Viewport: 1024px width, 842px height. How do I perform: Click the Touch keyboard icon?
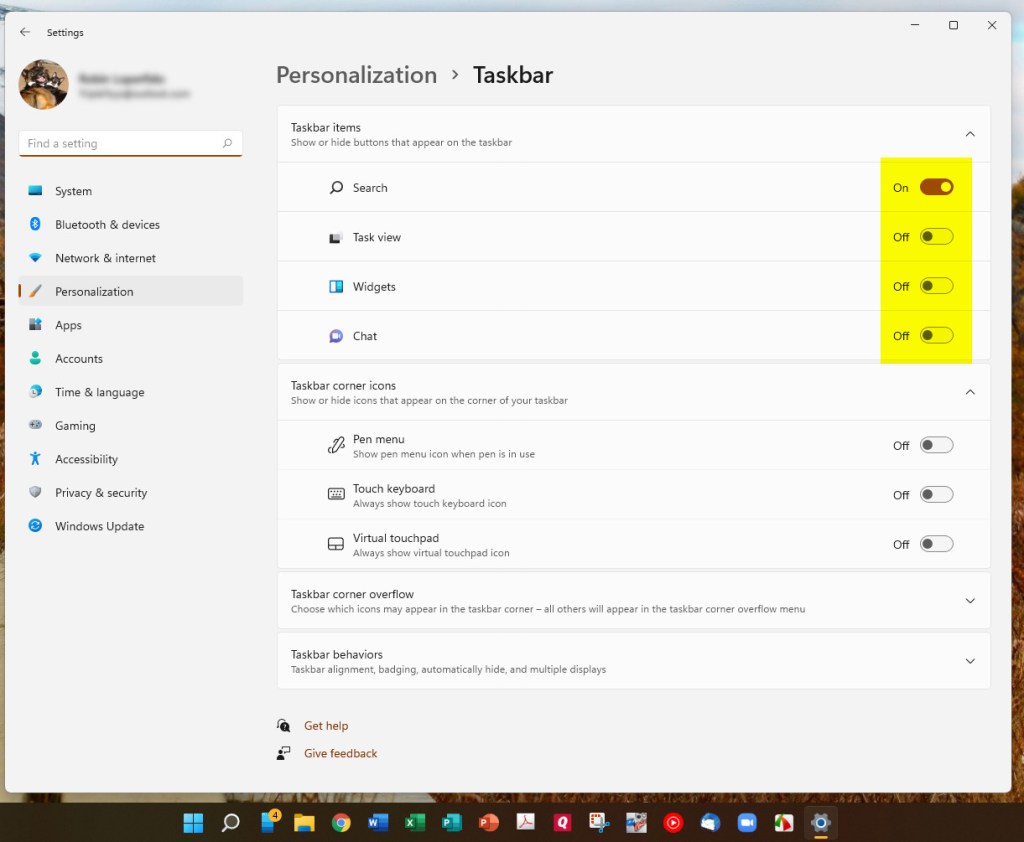(336, 495)
